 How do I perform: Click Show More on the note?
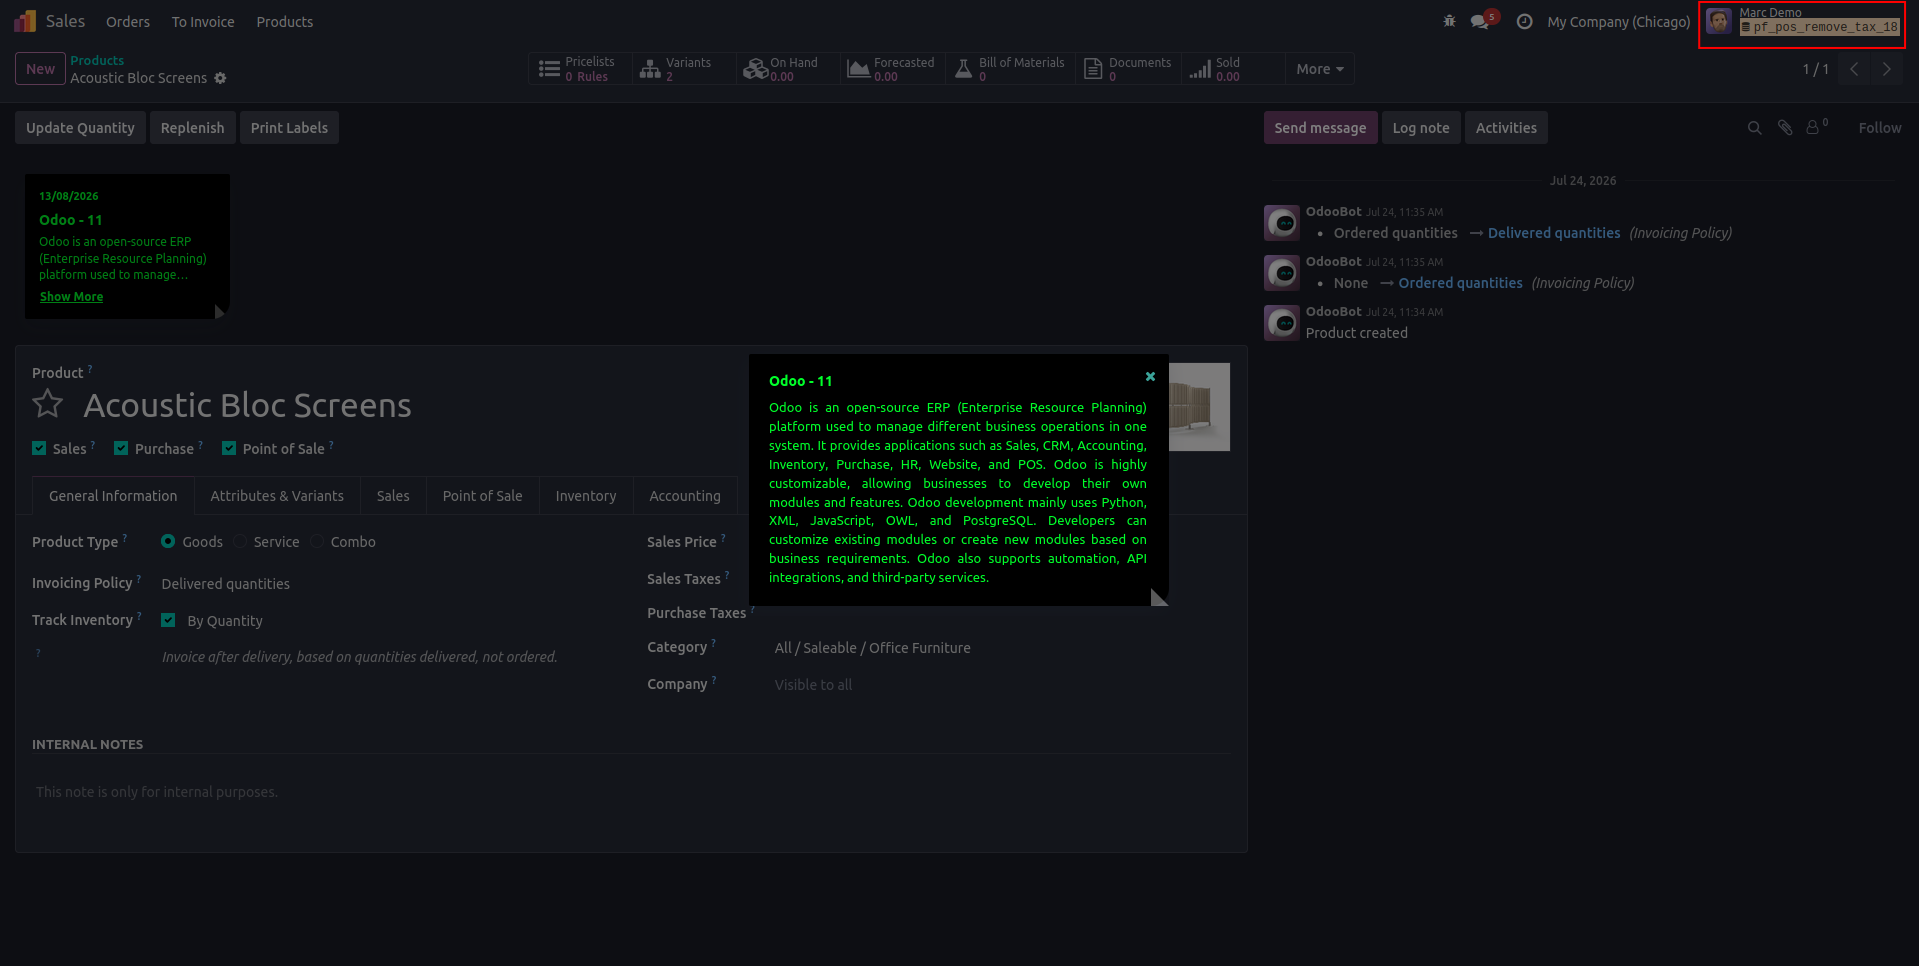pos(71,297)
